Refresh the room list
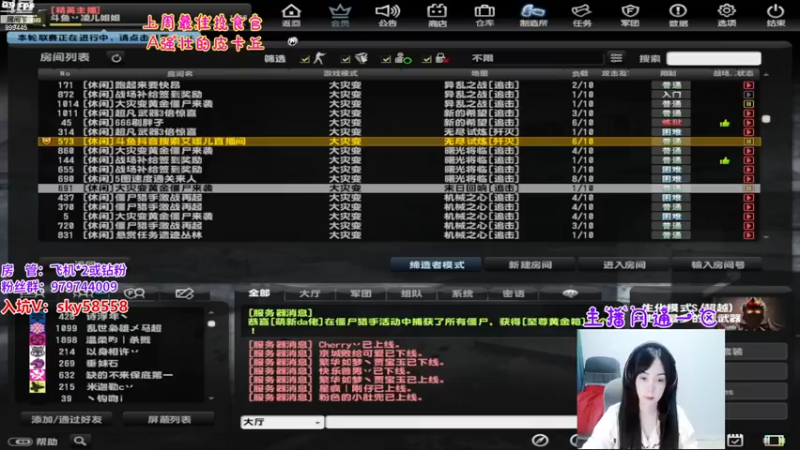The image size is (800, 450). (x=116, y=58)
